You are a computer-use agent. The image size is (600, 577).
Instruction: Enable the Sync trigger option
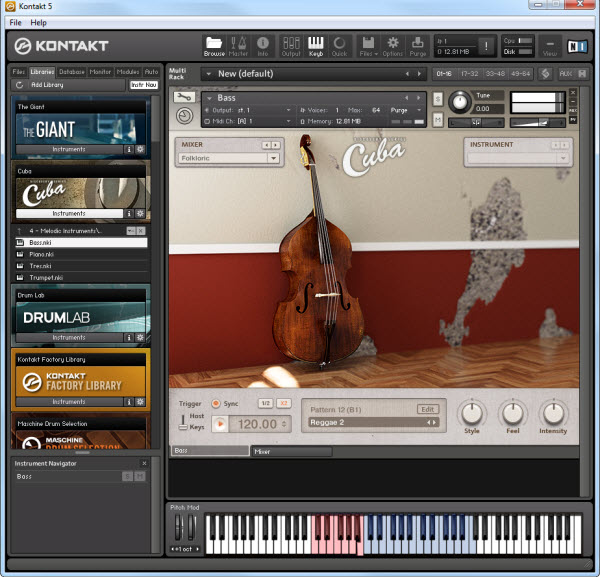pyautogui.click(x=216, y=403)
